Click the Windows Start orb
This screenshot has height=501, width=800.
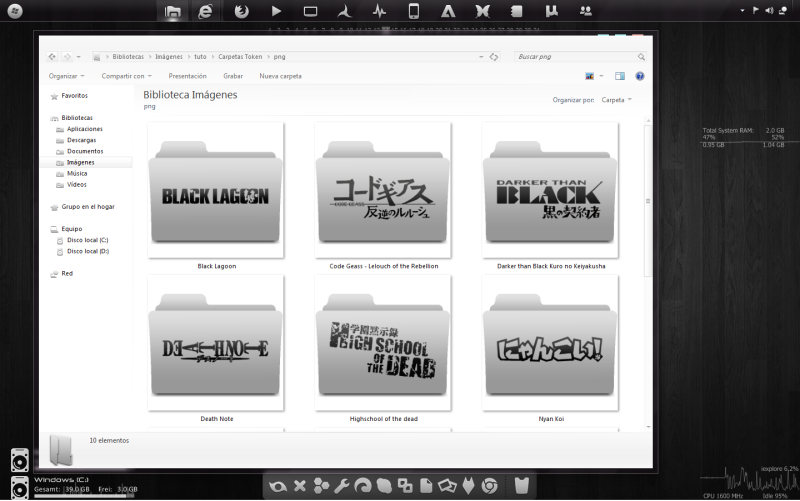pyautogui.click(x=15, y=11)
